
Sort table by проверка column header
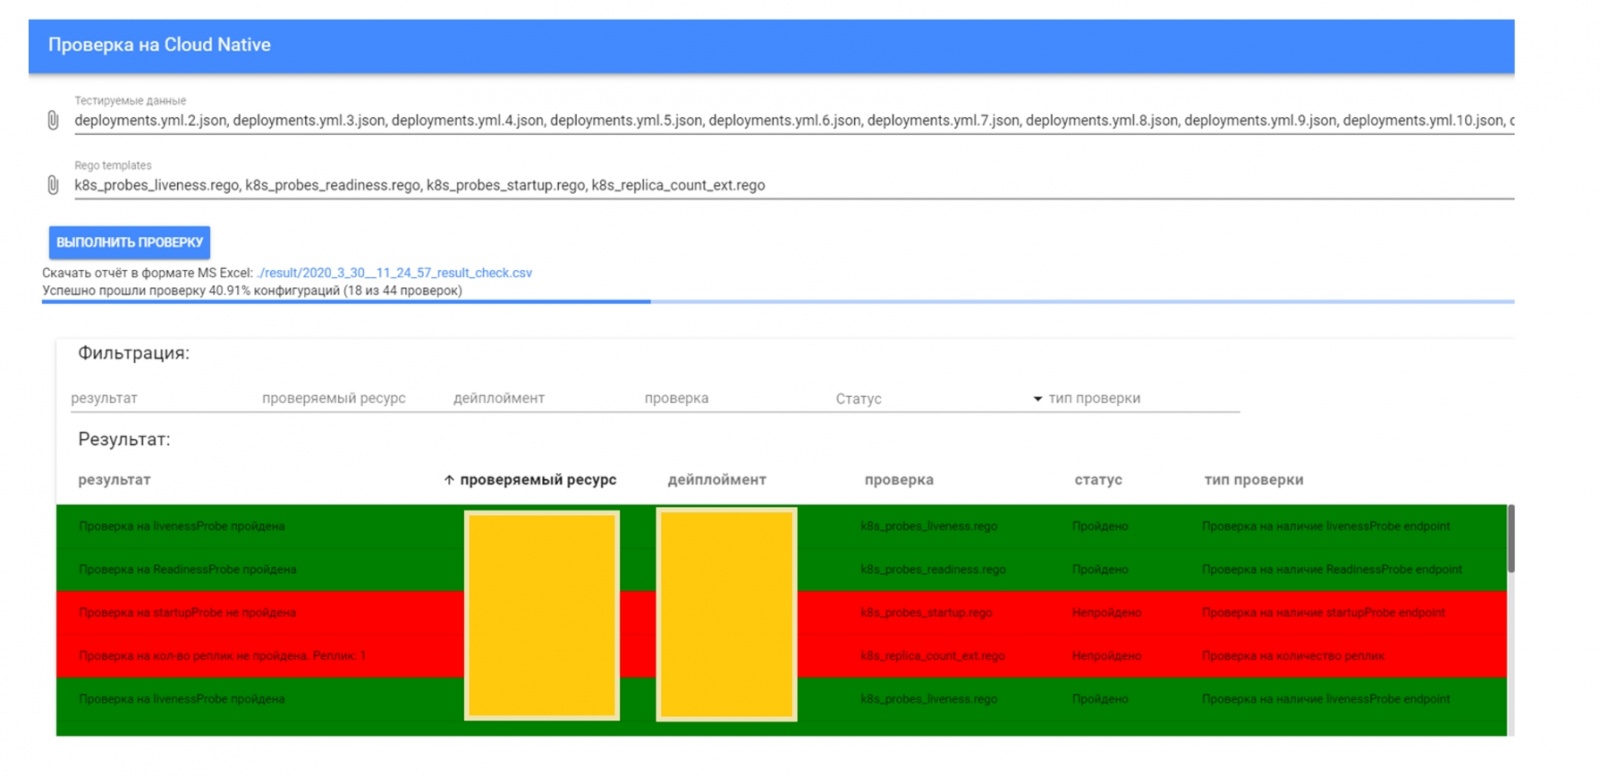[899, 480]
